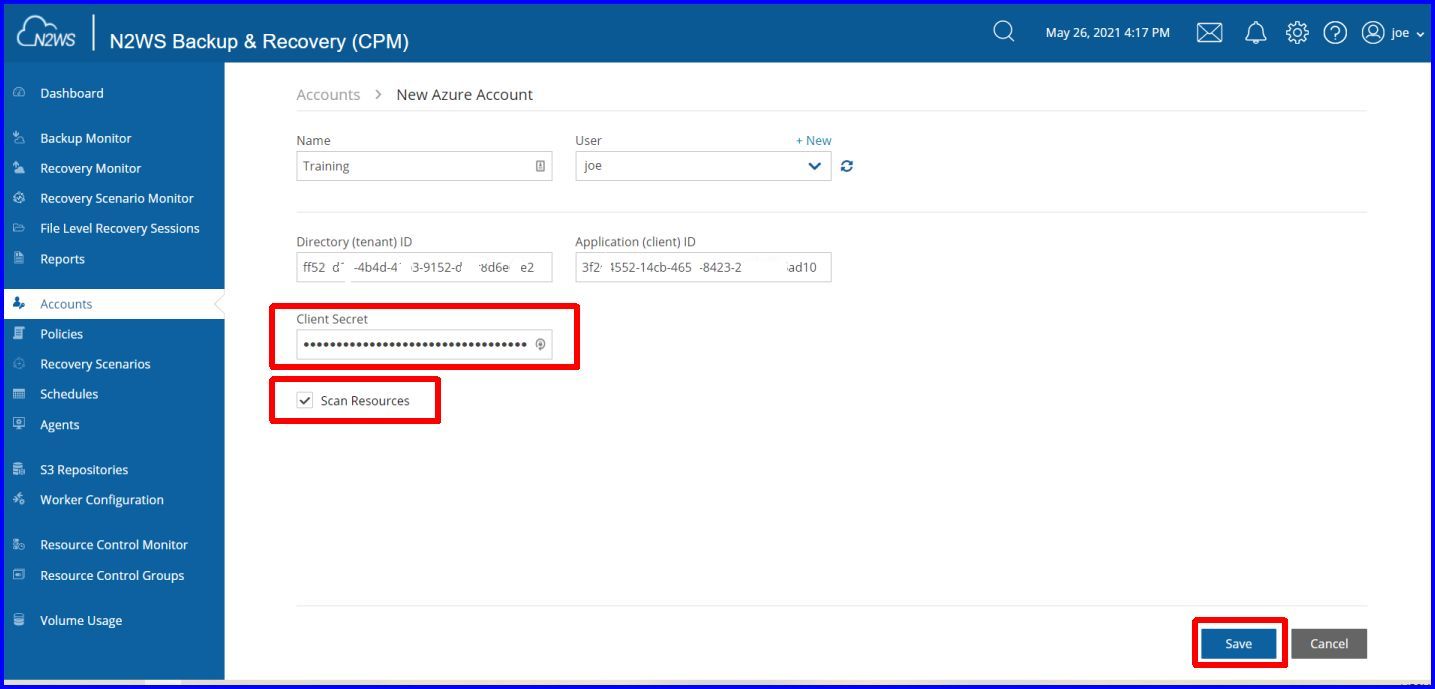Click the Accounts sidebar icon
Viewport: 1435px width, 689px height.
point(19,304)
